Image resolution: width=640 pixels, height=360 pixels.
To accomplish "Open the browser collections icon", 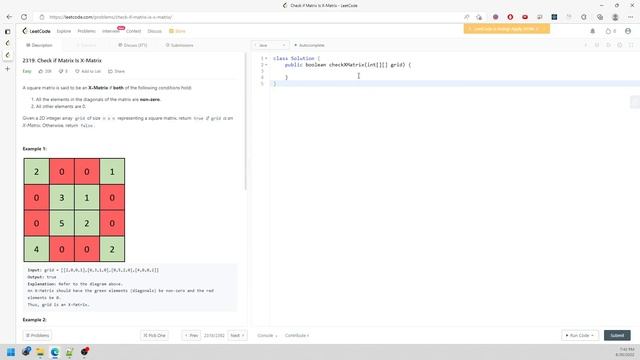I will (600, 17).
